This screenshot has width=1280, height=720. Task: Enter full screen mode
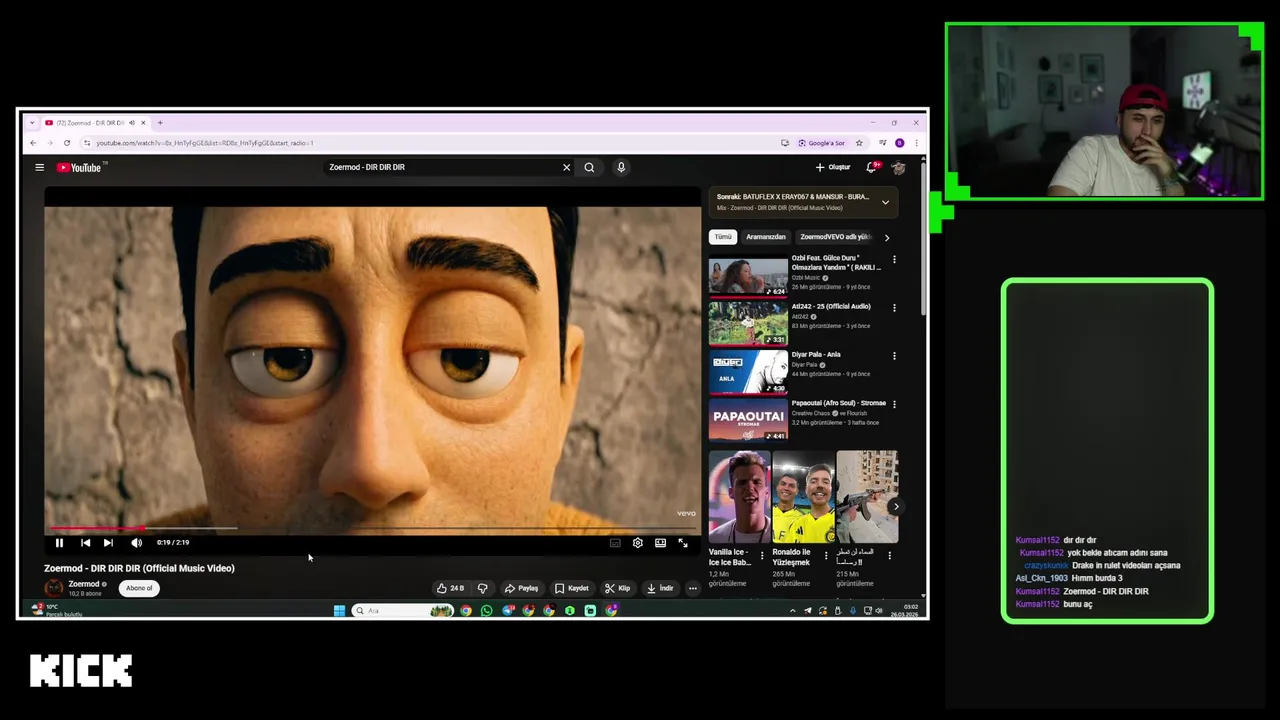[683, 543]
